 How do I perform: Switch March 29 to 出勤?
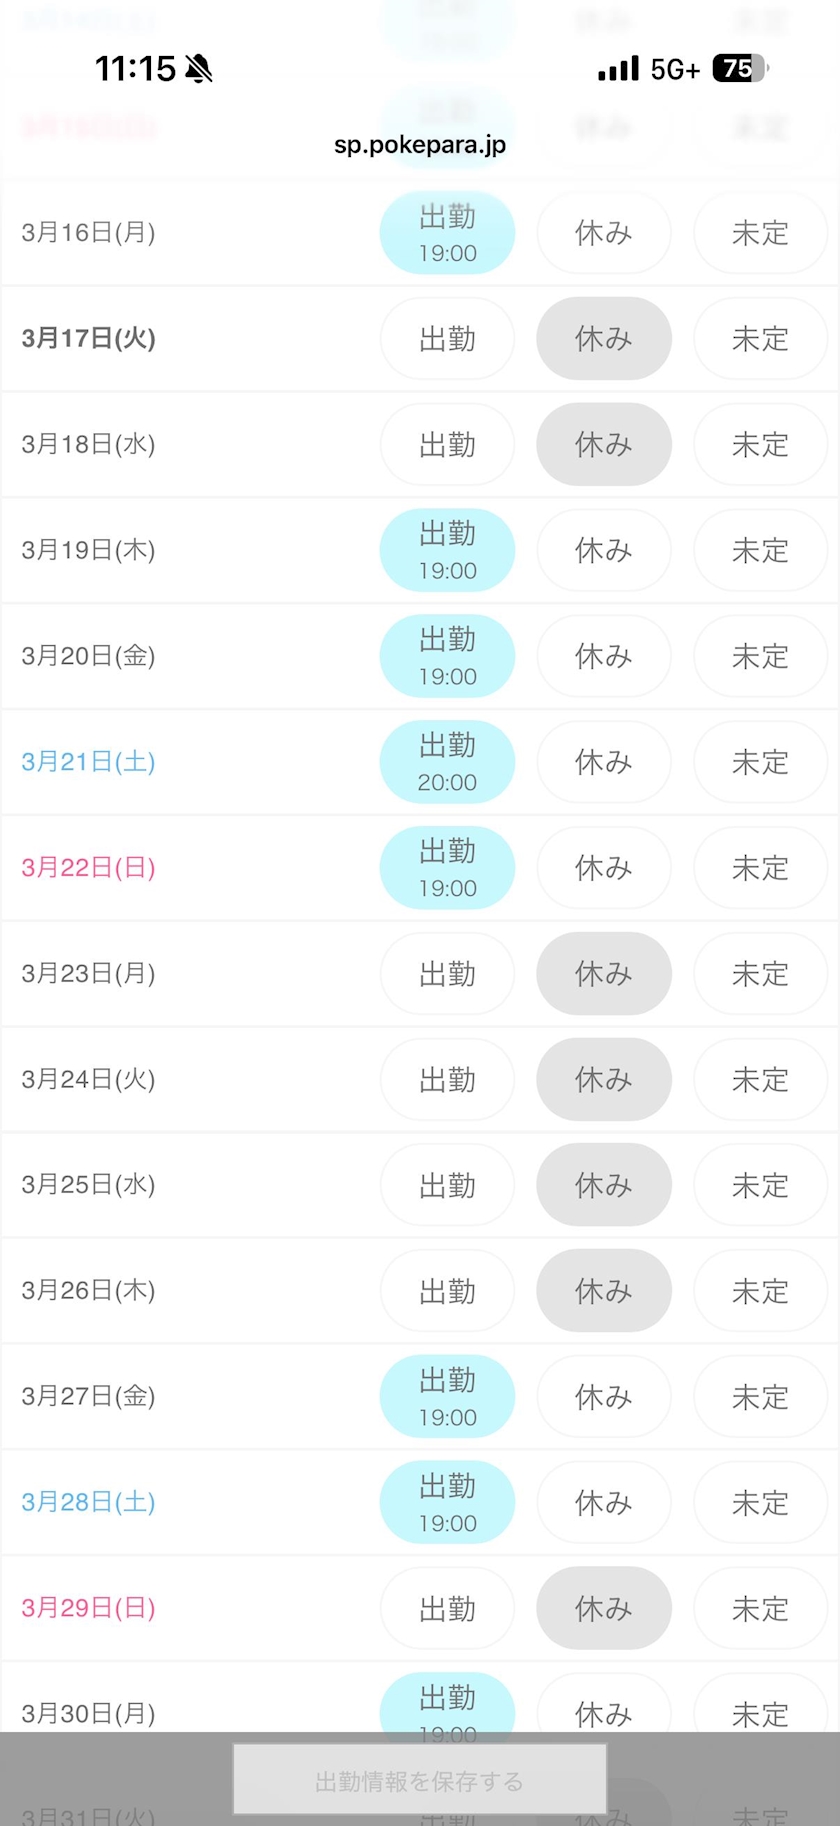(447, 1609)
